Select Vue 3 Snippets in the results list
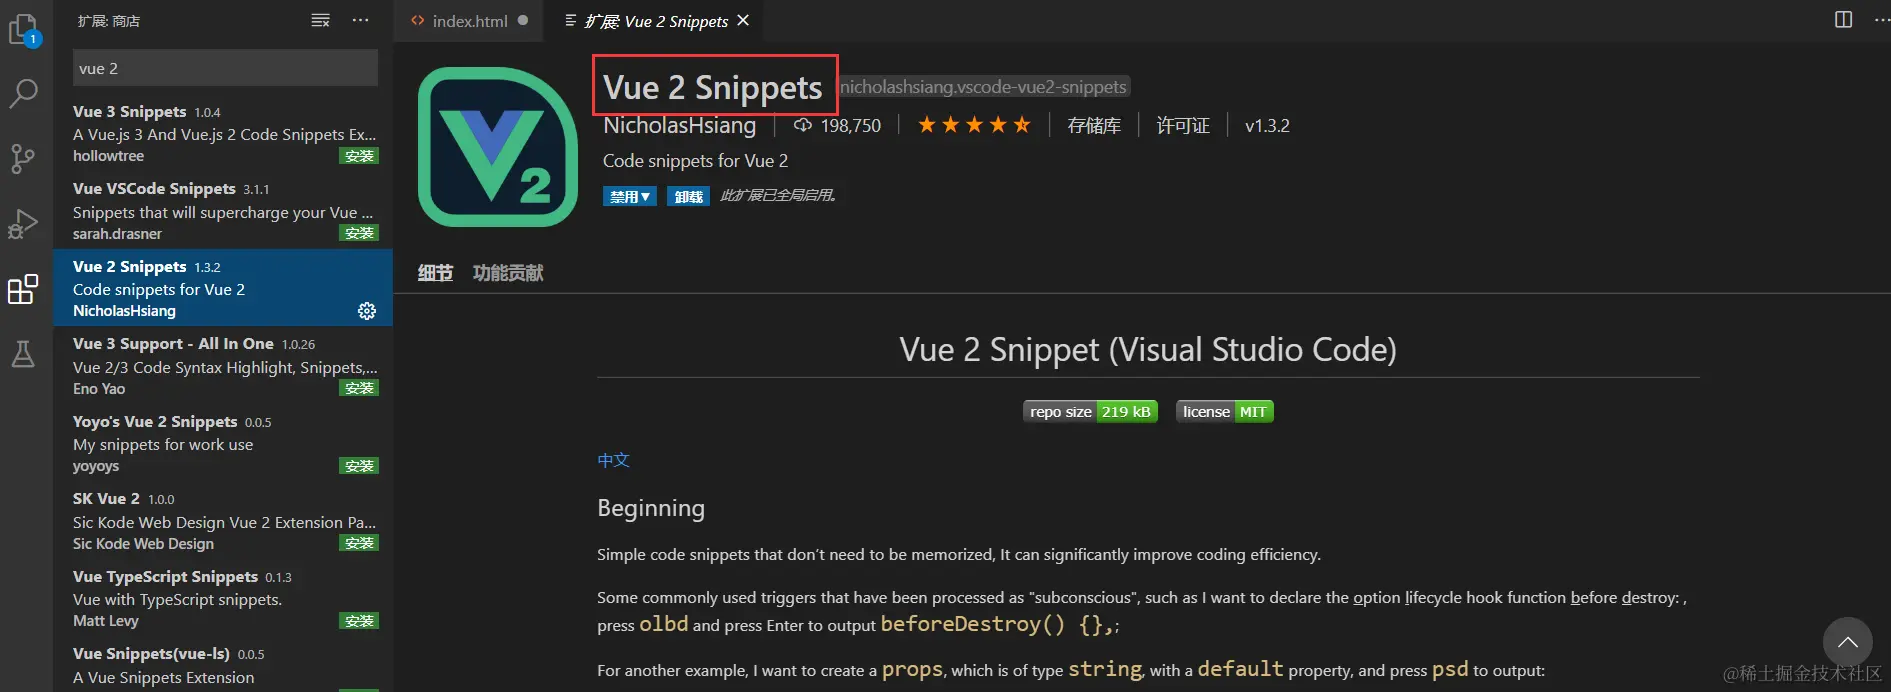This screenshot has height=692, width=1891. [x=223, y=133]
